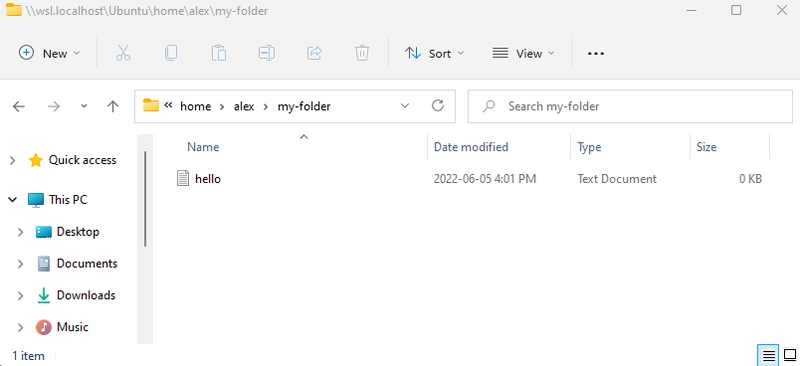Collapse the This PC tree node
This screenshot has width=800, height=366.
[x=13, y=200]
